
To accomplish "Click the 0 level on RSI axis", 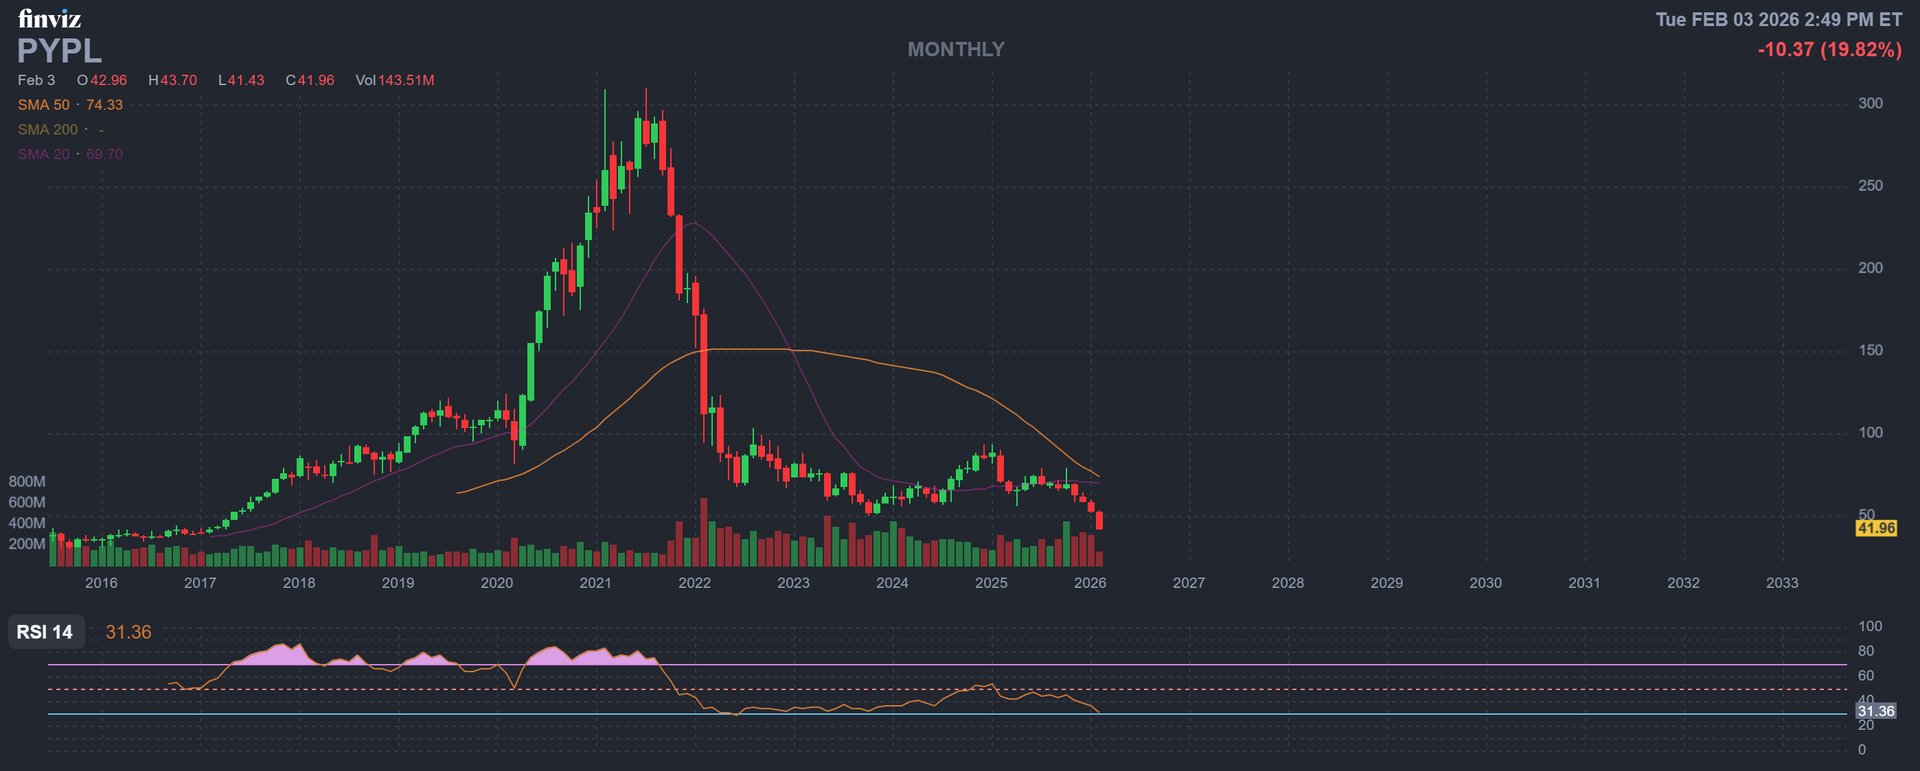I will coord(1862,750).
